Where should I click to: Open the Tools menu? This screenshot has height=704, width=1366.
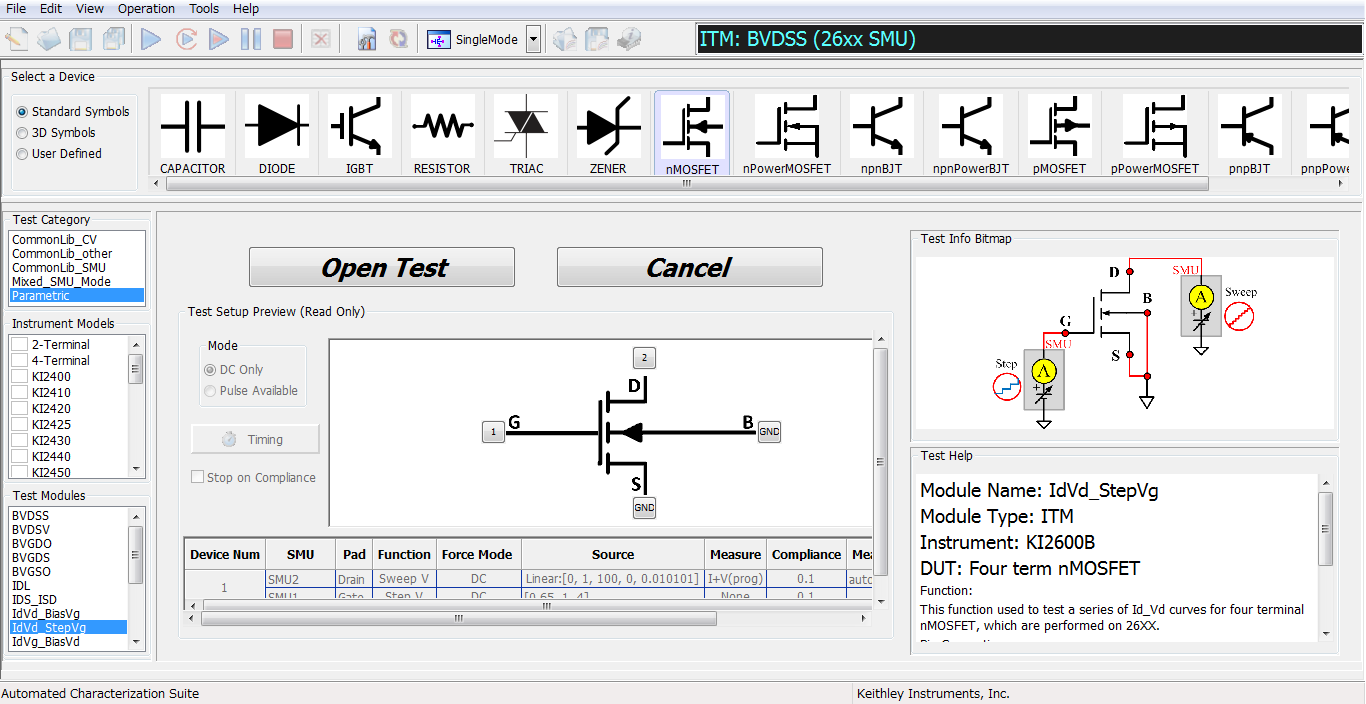204,9
